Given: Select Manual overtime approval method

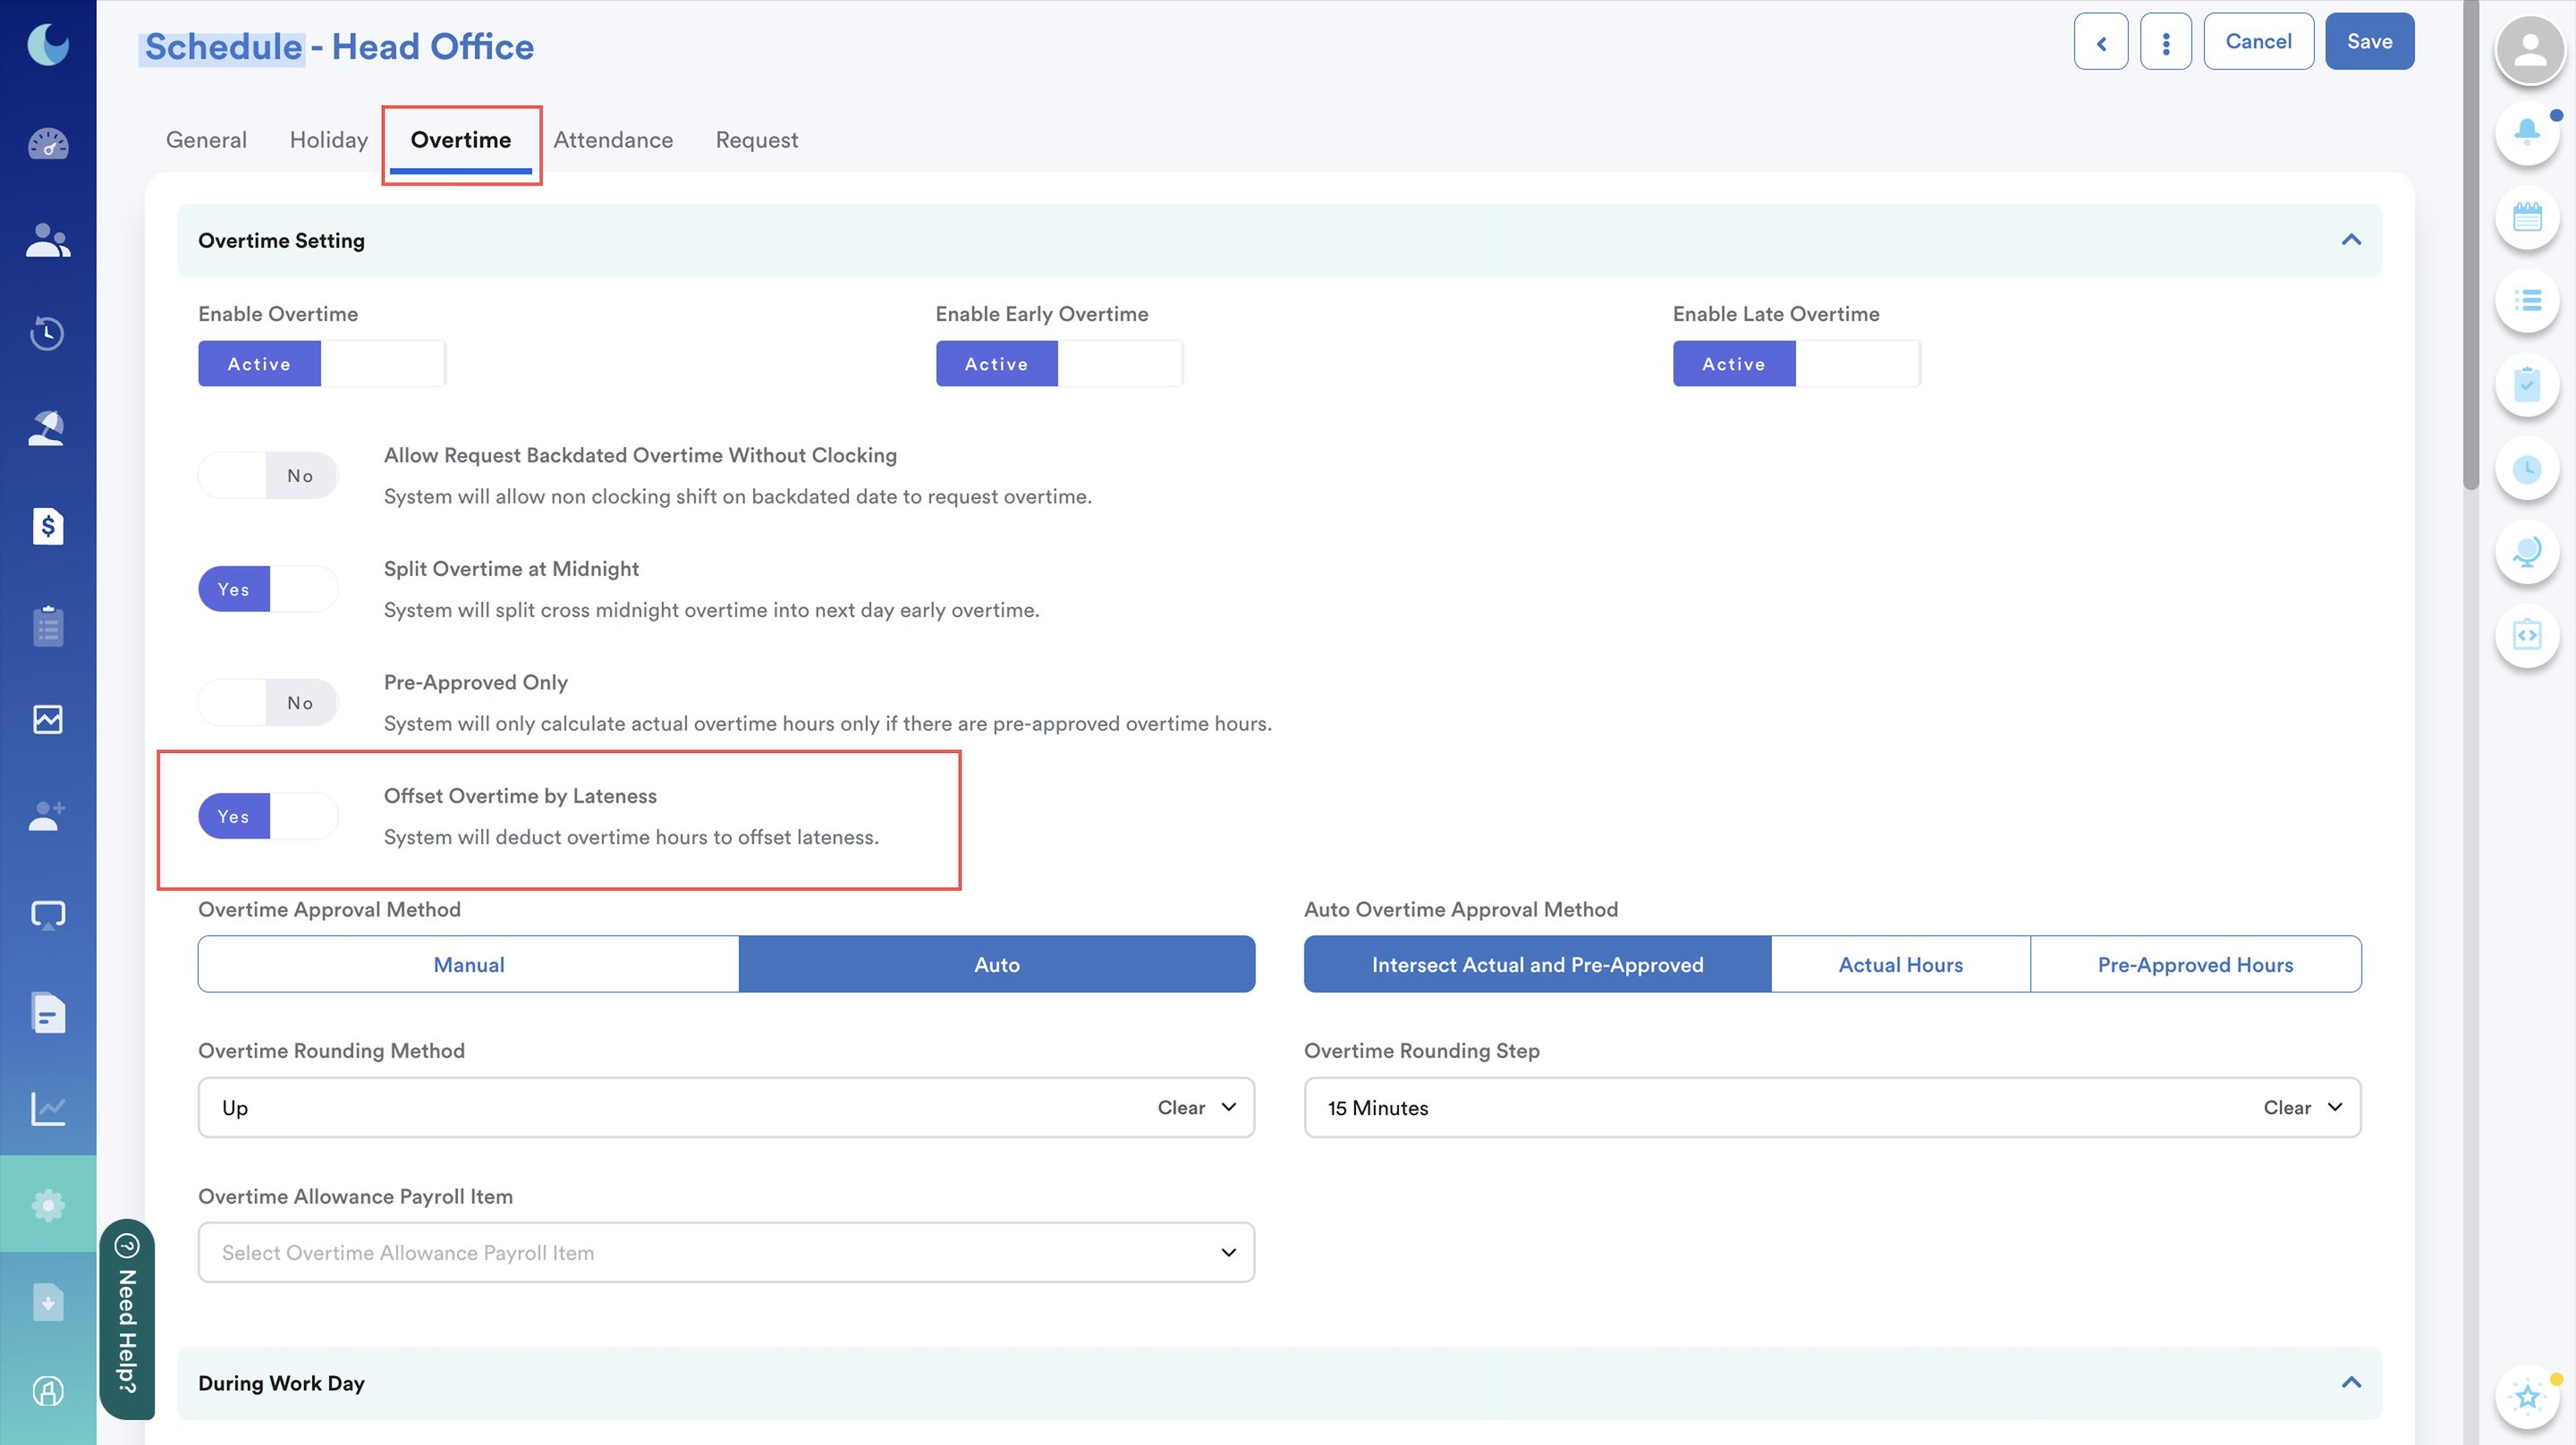Looking at the screenshot, I should (468, 964).
